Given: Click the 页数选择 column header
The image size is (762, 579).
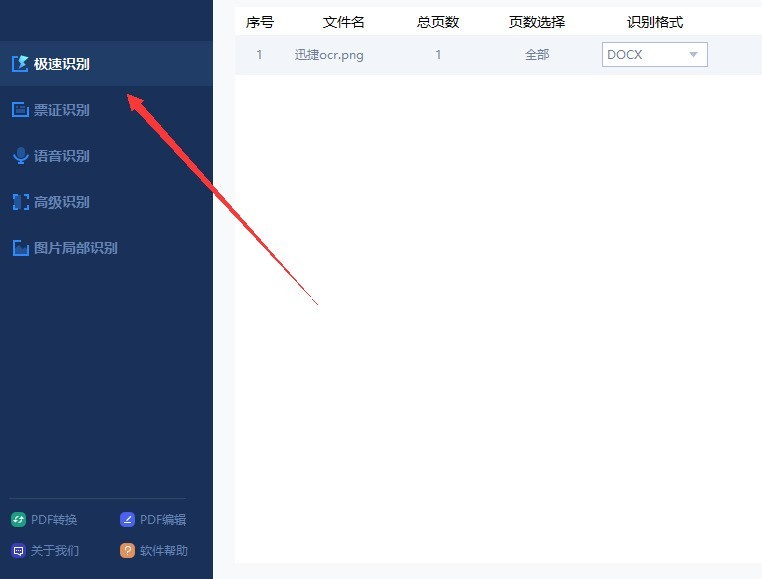Looking at the screenshot, I should [x=537, y=22].
